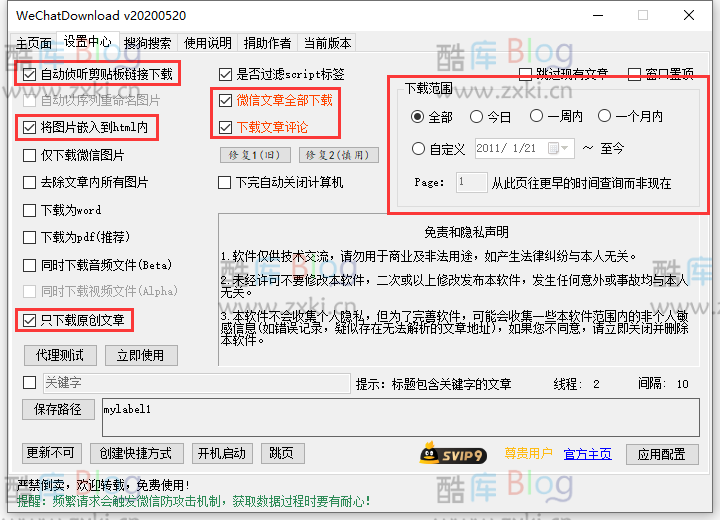Enable 下载为pdf(推荐) checkbox
The height and width of the screenshot is (520, 720).
29,237
